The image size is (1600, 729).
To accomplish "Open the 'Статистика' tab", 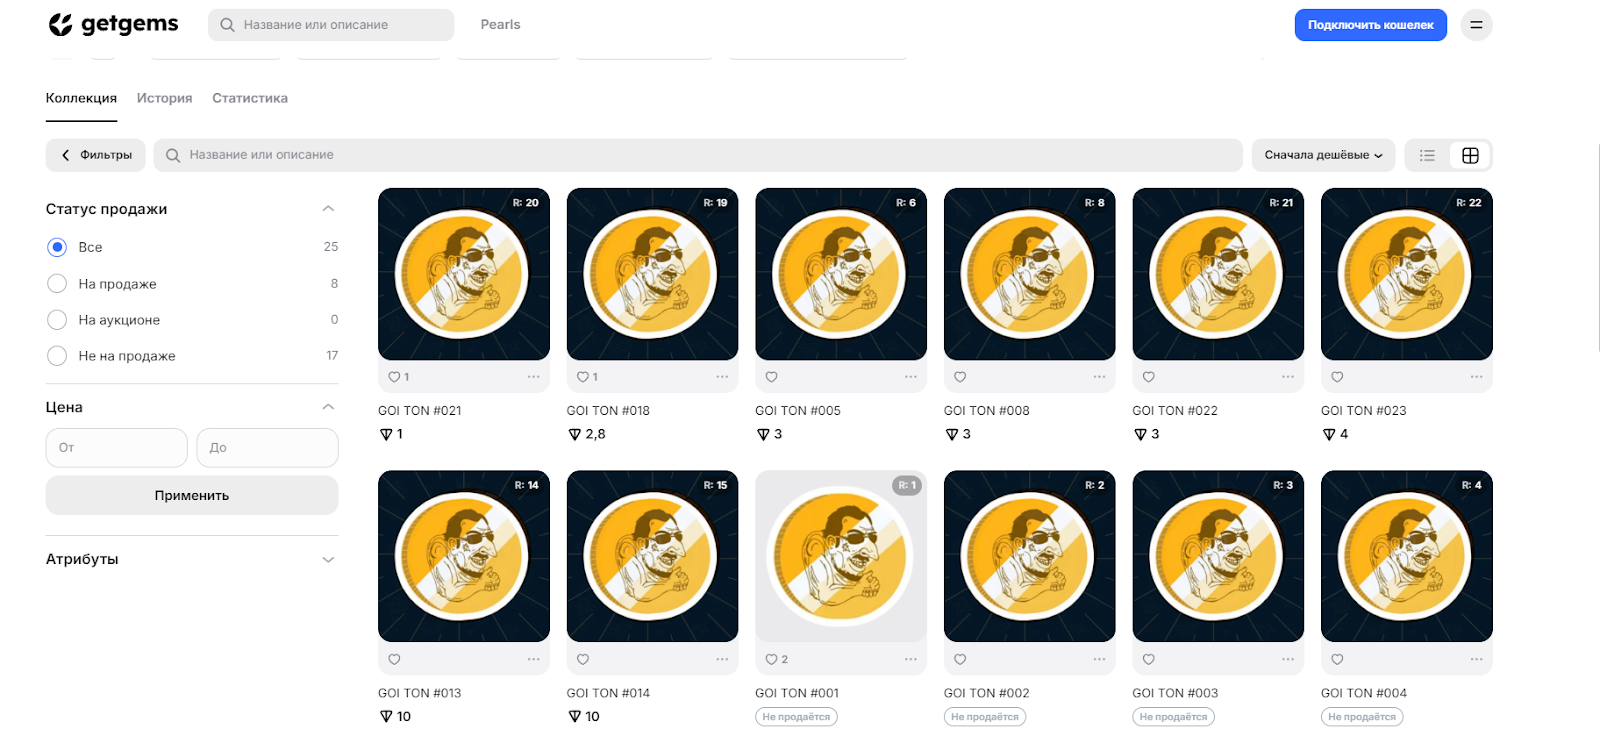I will pos(250,98).
